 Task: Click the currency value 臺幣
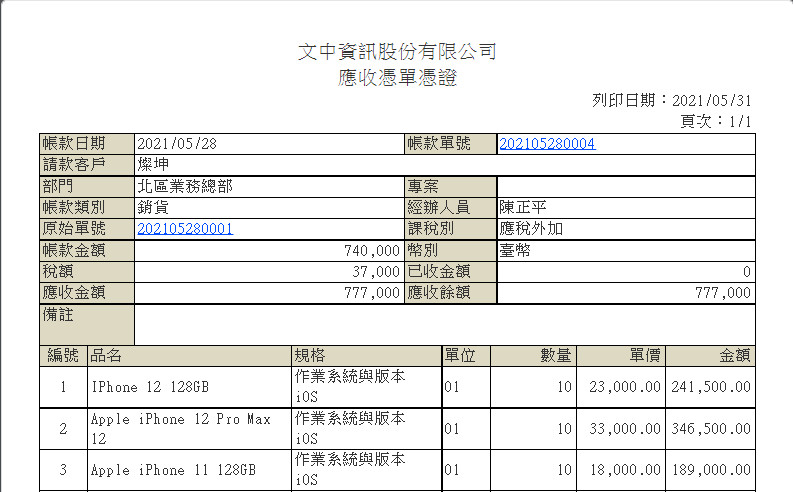(x=515, y=250)
